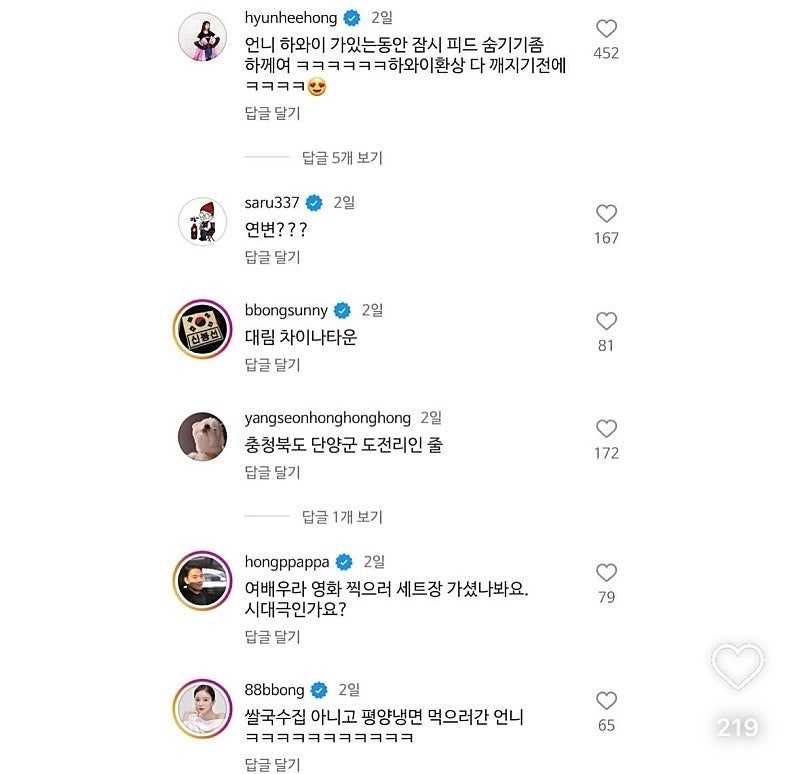Viewport: 800px width, 774px height.
Task: Open the bbongsunny username link
Action: tap(286, 310)
